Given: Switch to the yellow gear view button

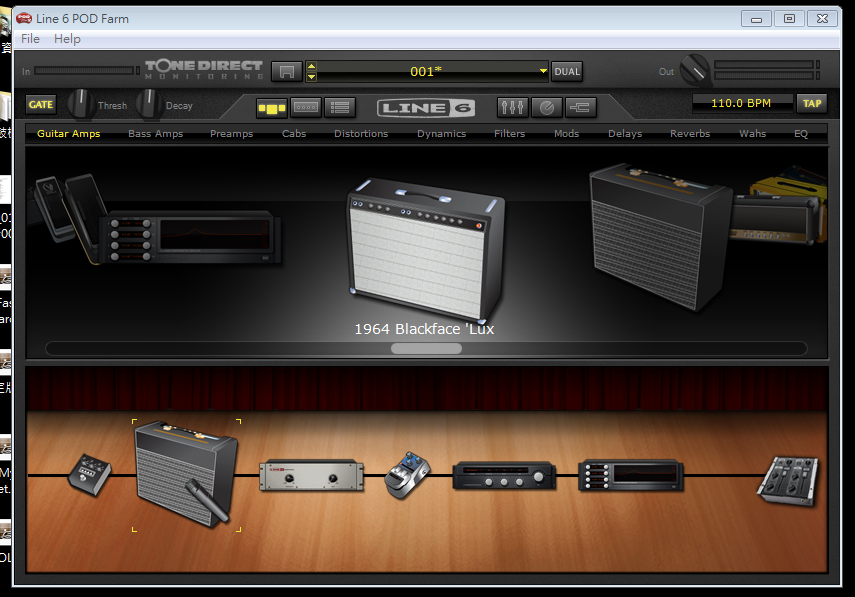Looking at the screenshot, I should tap(272, 107).
